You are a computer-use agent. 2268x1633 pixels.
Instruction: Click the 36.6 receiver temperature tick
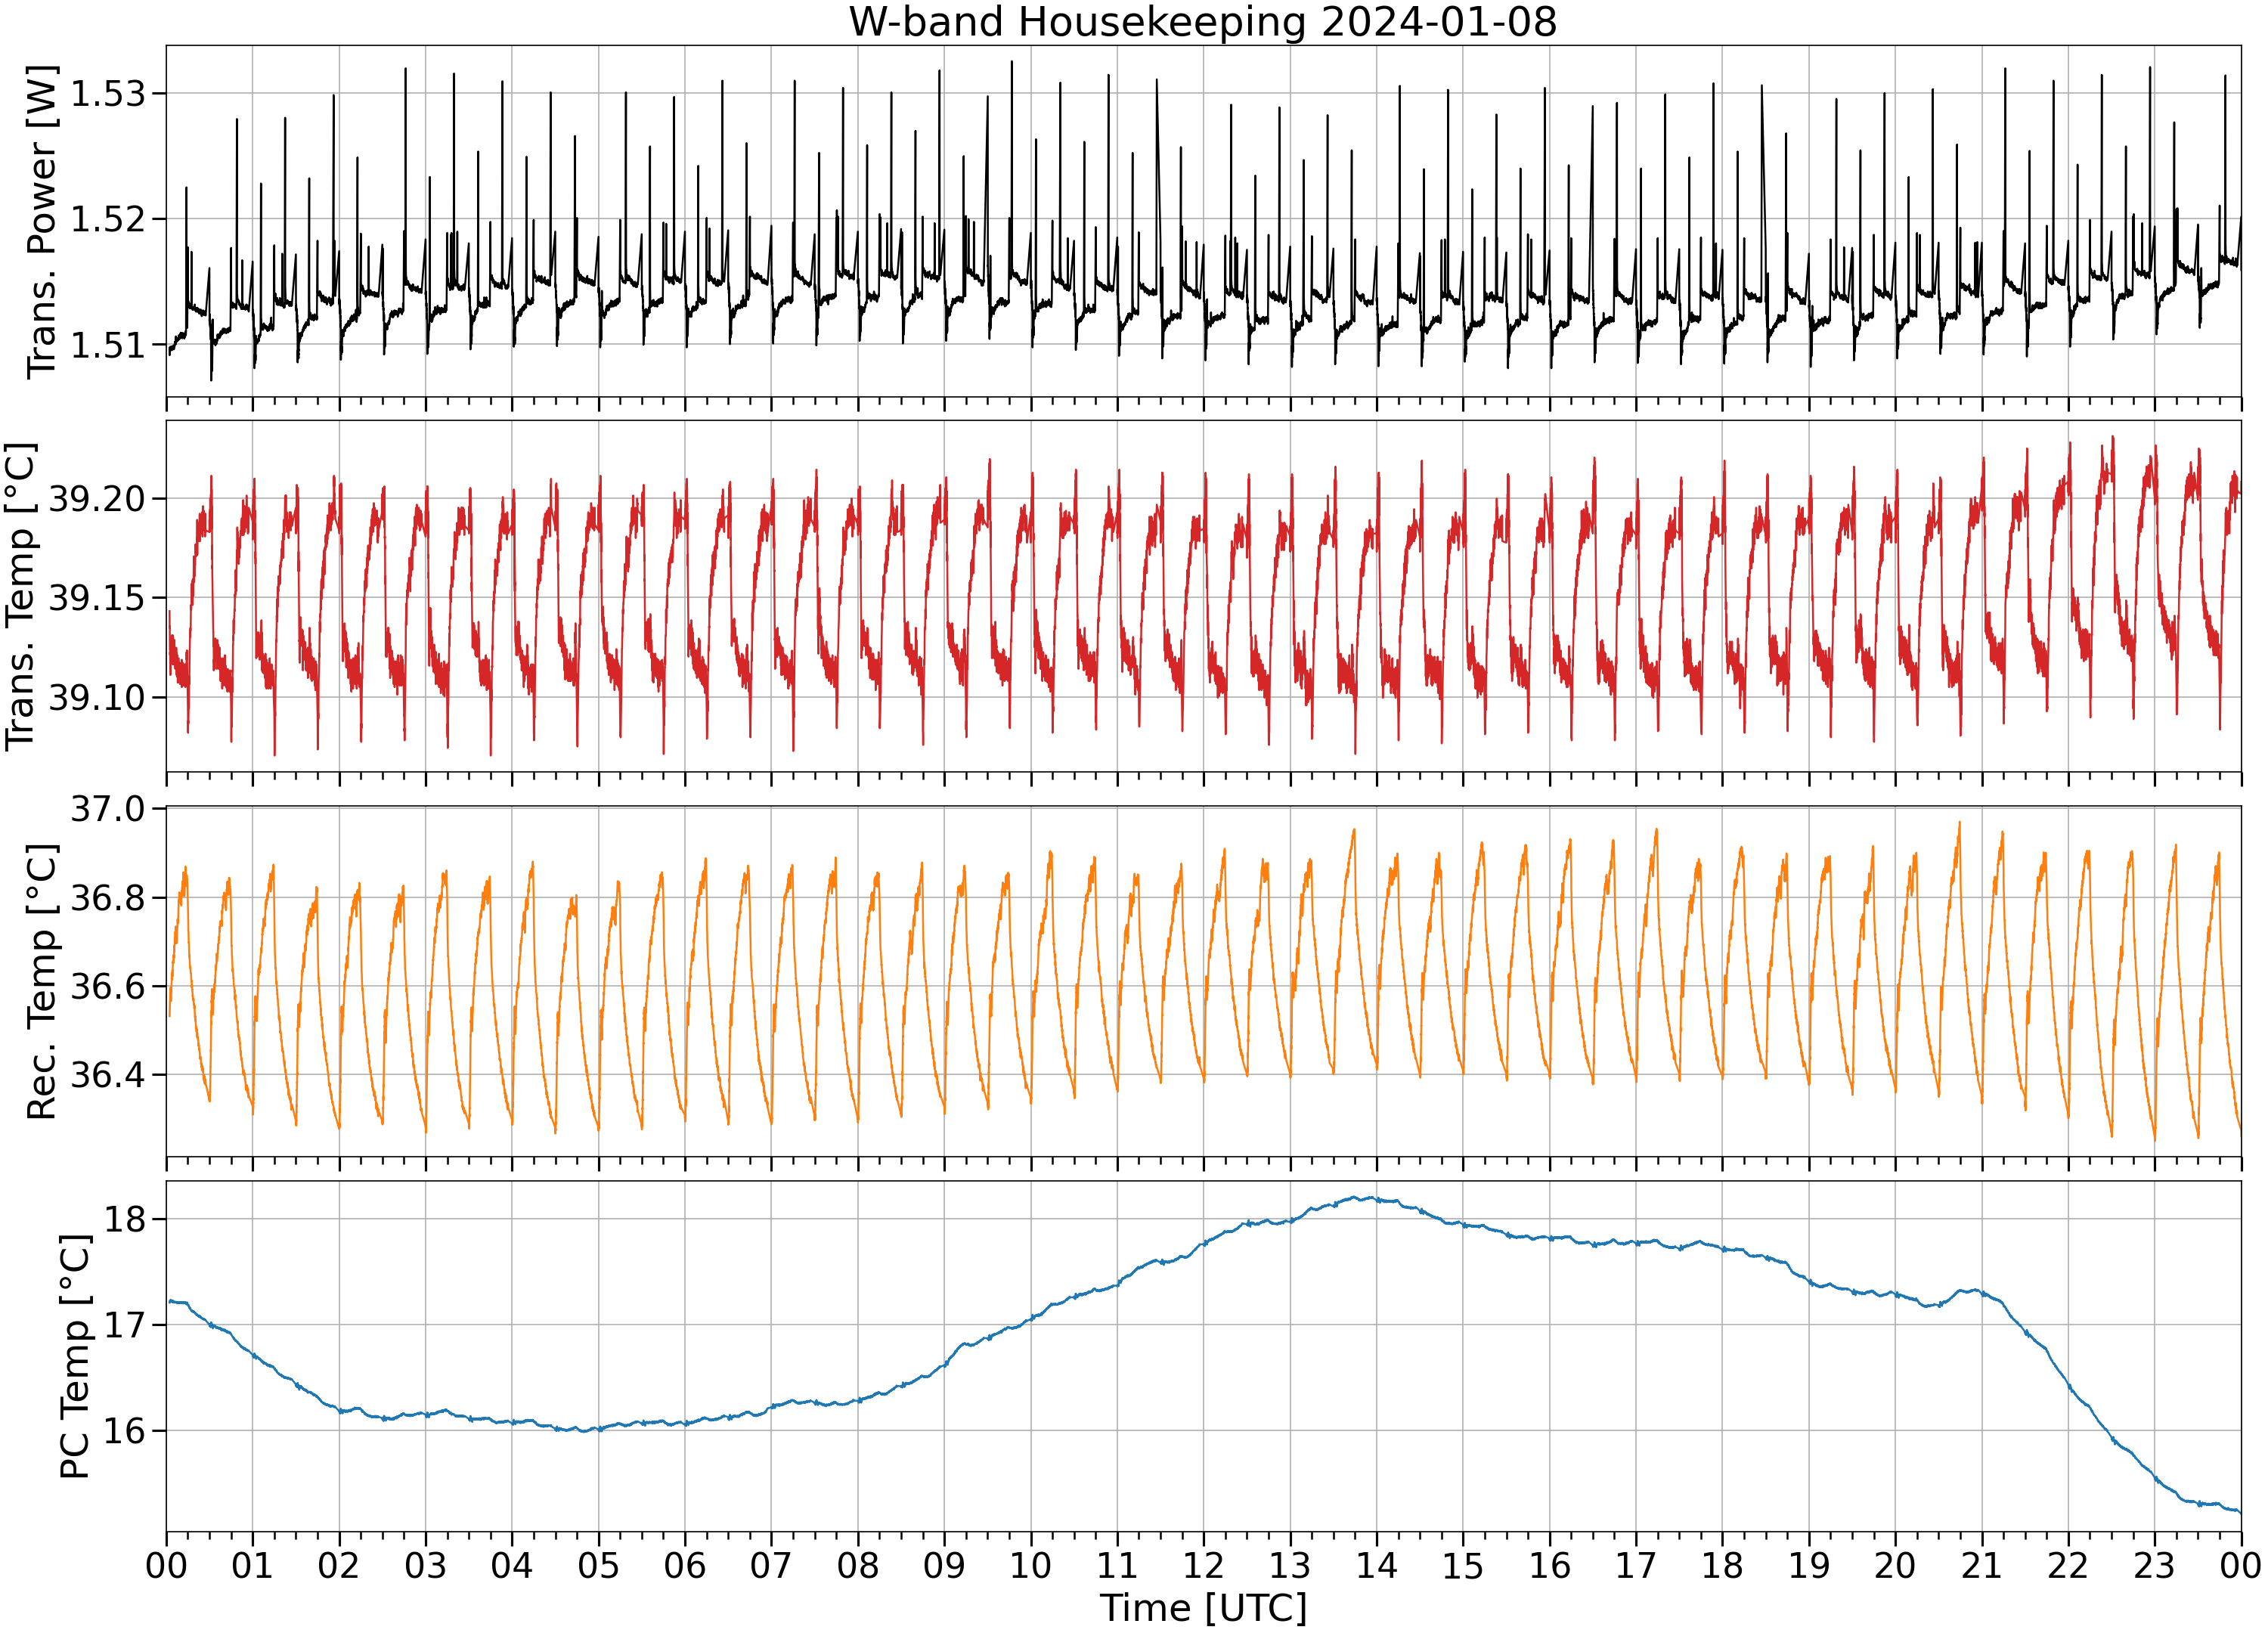[107, 986]
